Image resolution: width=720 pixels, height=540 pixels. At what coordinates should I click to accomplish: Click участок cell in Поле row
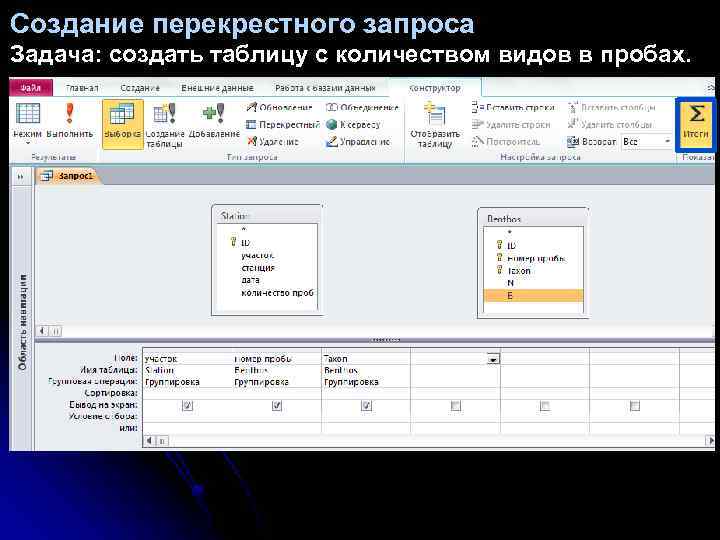(187, 359)
